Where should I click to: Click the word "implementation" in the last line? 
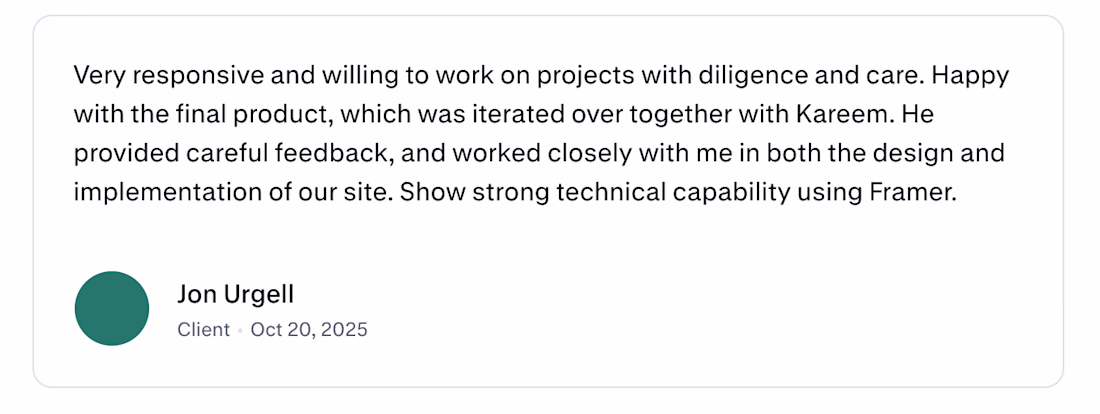[x=152, y=193]
